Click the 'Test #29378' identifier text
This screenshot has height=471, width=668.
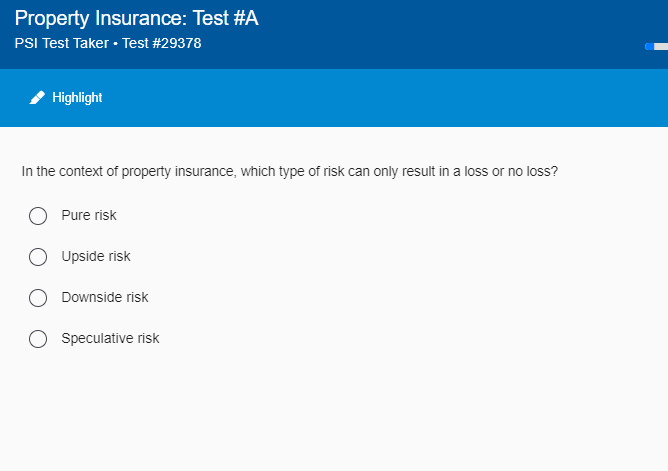161,43
